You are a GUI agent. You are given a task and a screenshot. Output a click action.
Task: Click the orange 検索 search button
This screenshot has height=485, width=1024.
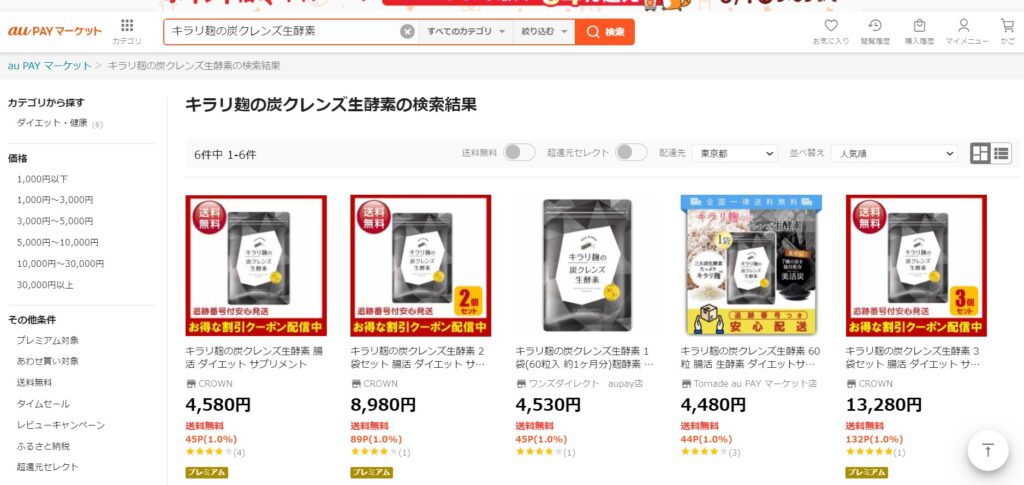605,31
